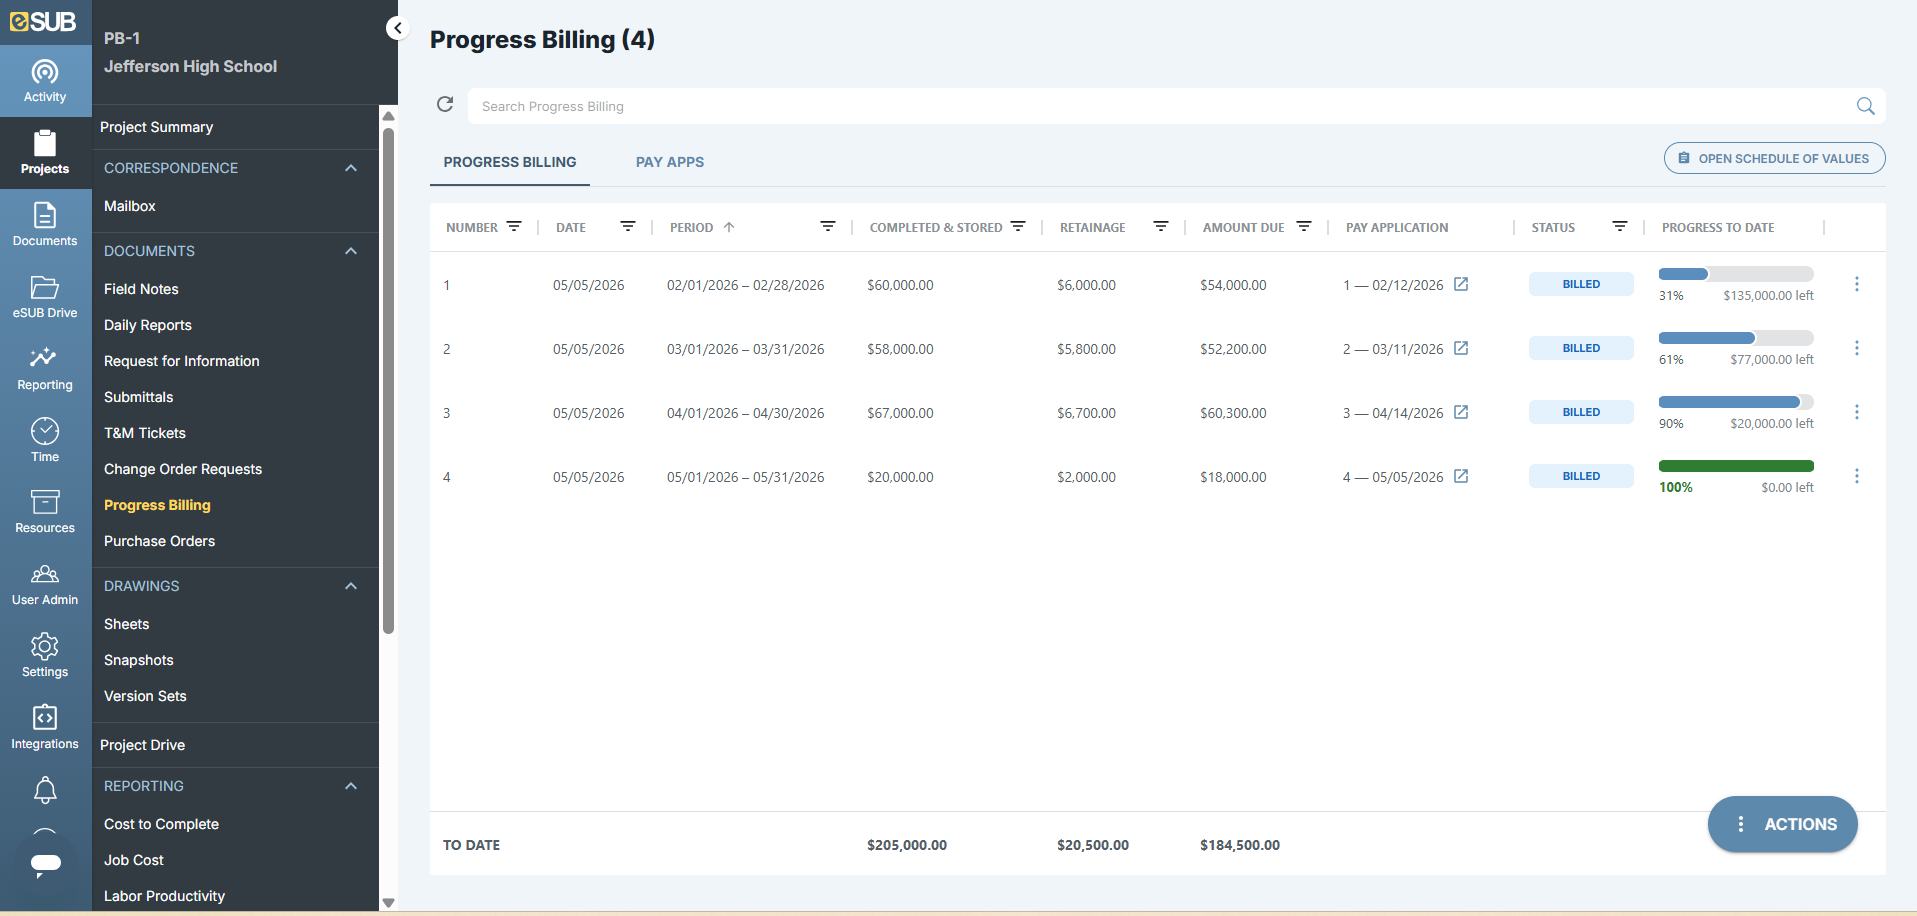
Task: Open pay application 2 external link icon
Action: pos(1461,348)
